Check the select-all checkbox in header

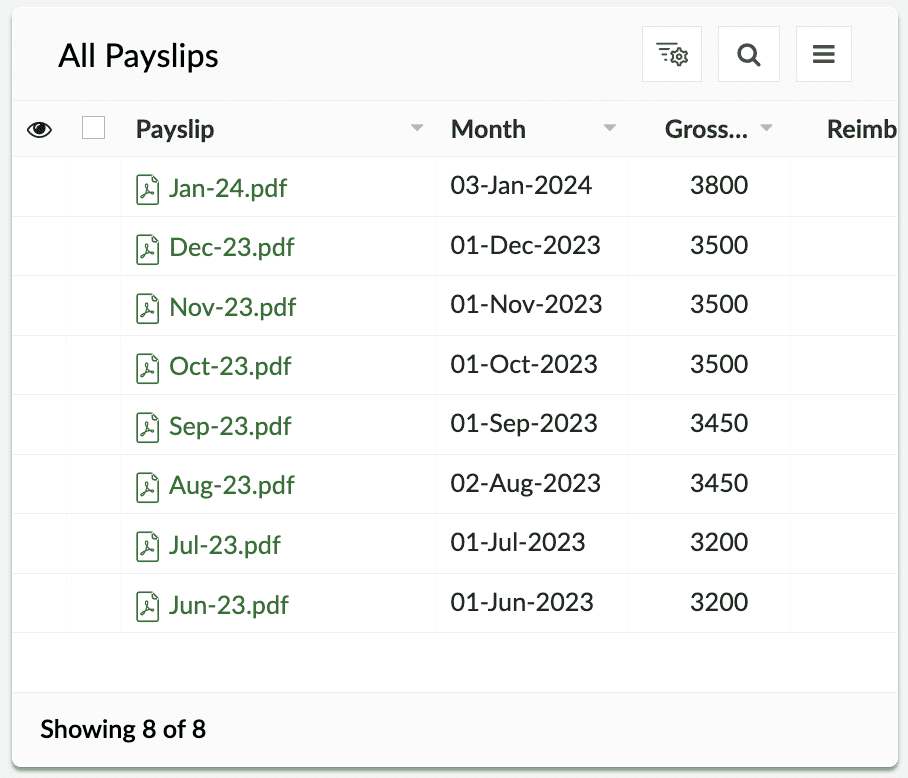point(94,128)
